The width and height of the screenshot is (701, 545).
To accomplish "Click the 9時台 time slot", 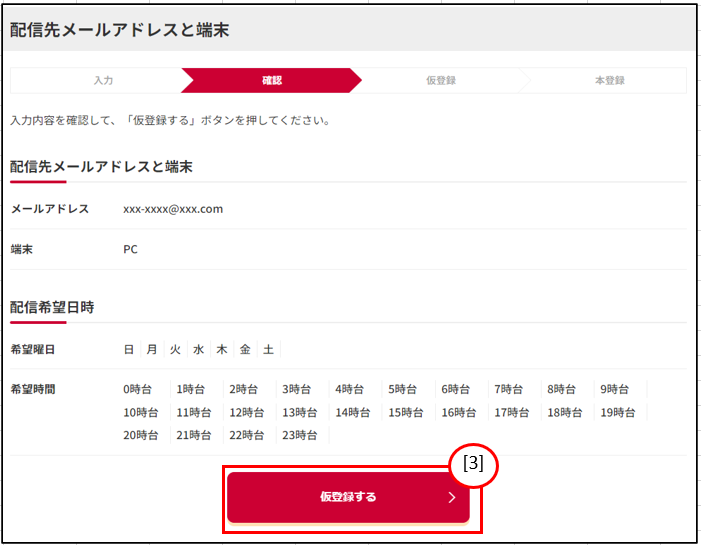I will 614,389.
